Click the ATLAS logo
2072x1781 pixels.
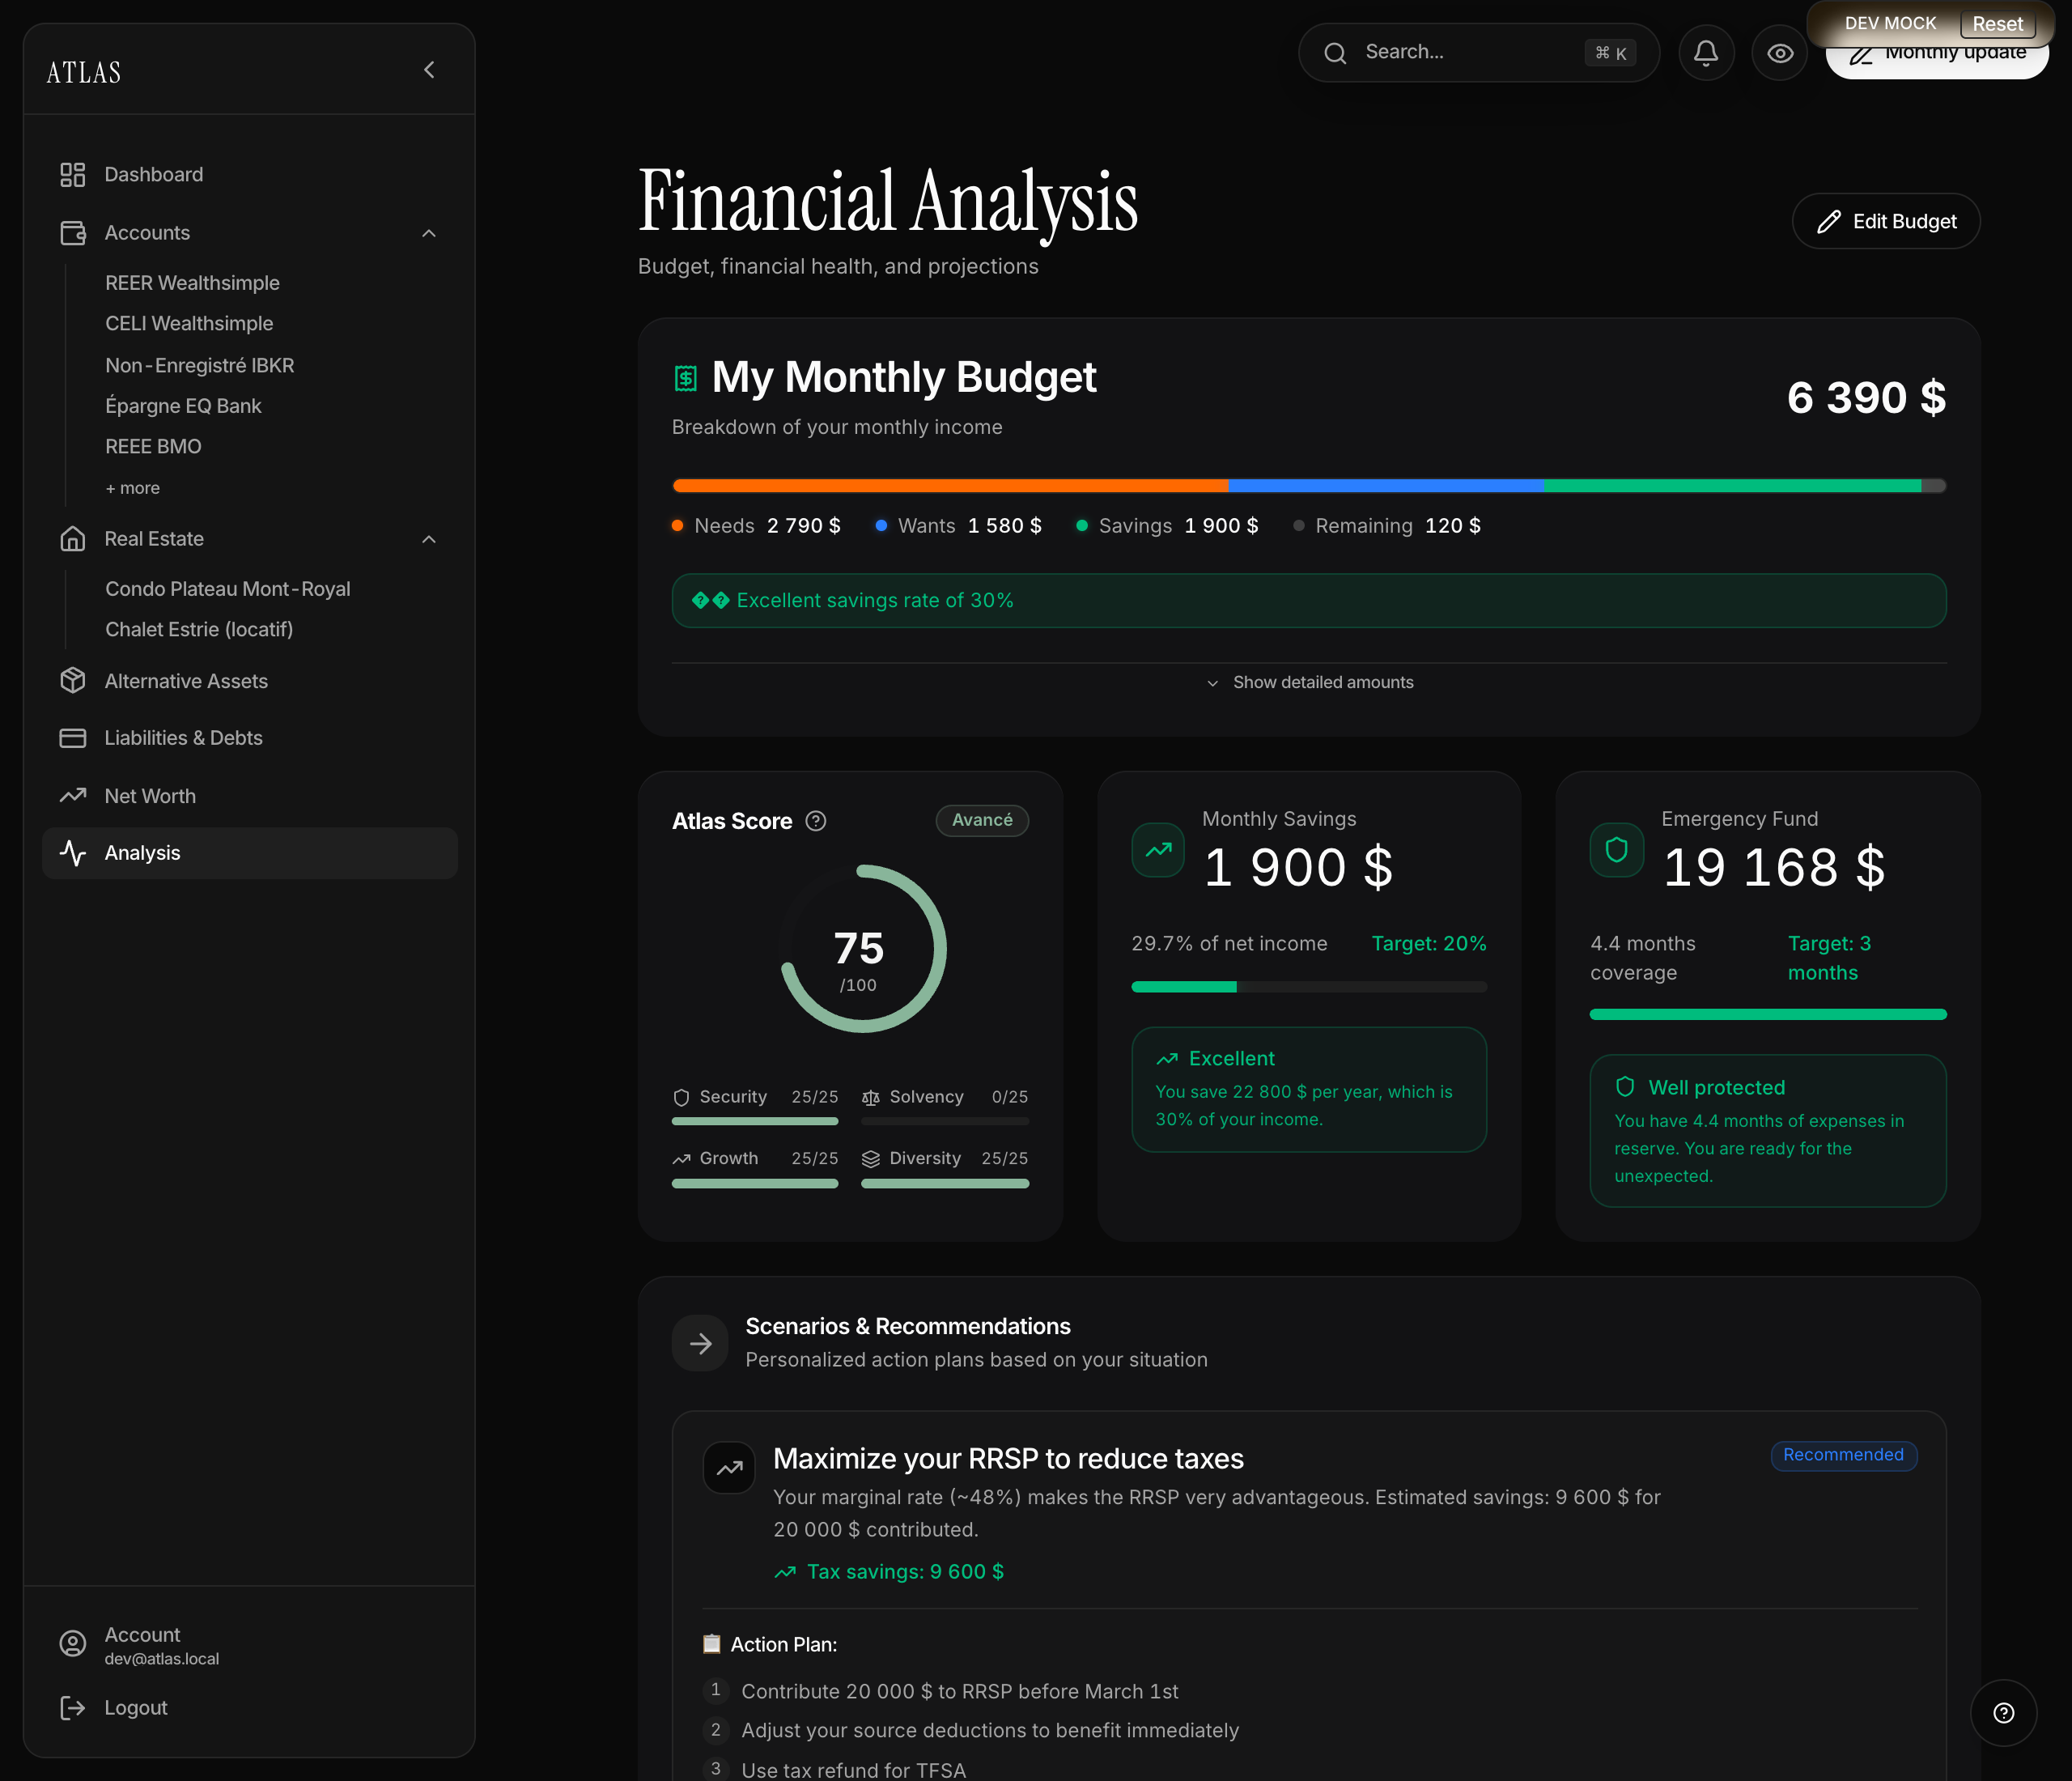tap(84, 72)
